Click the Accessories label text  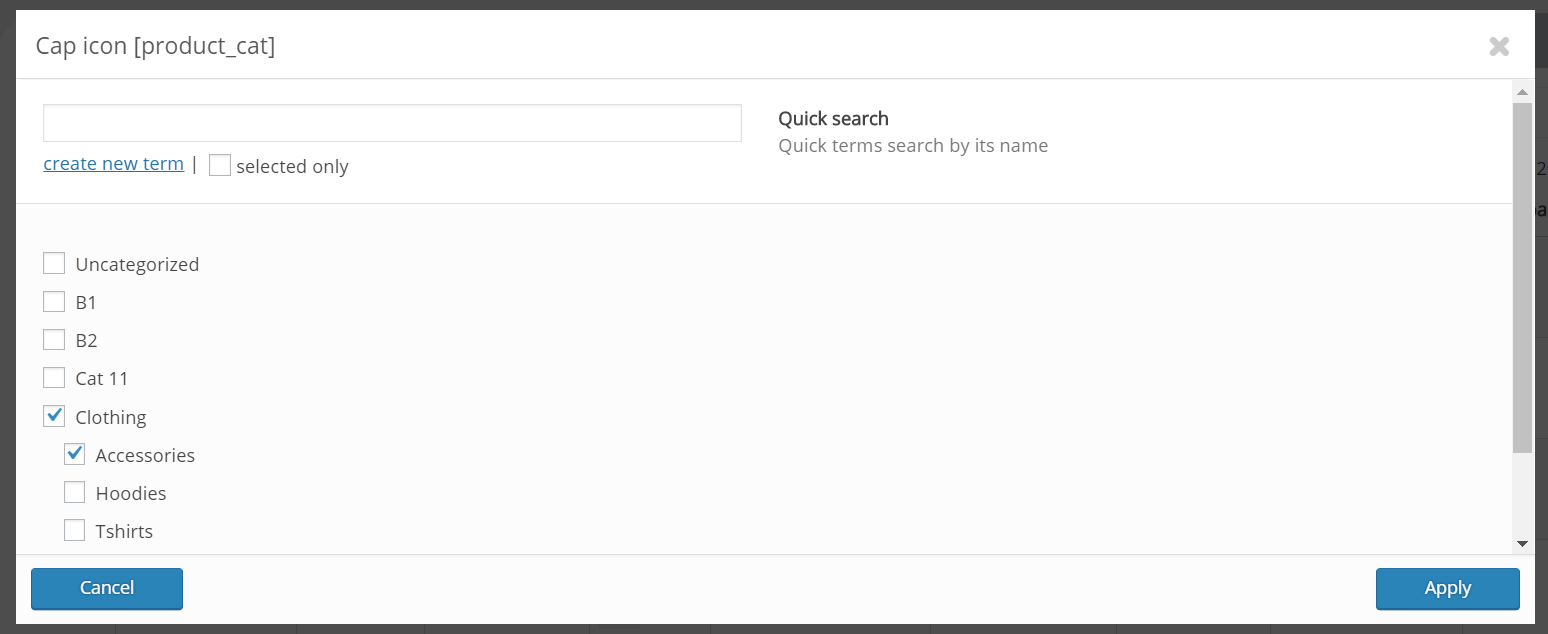(x=145, y=455)
